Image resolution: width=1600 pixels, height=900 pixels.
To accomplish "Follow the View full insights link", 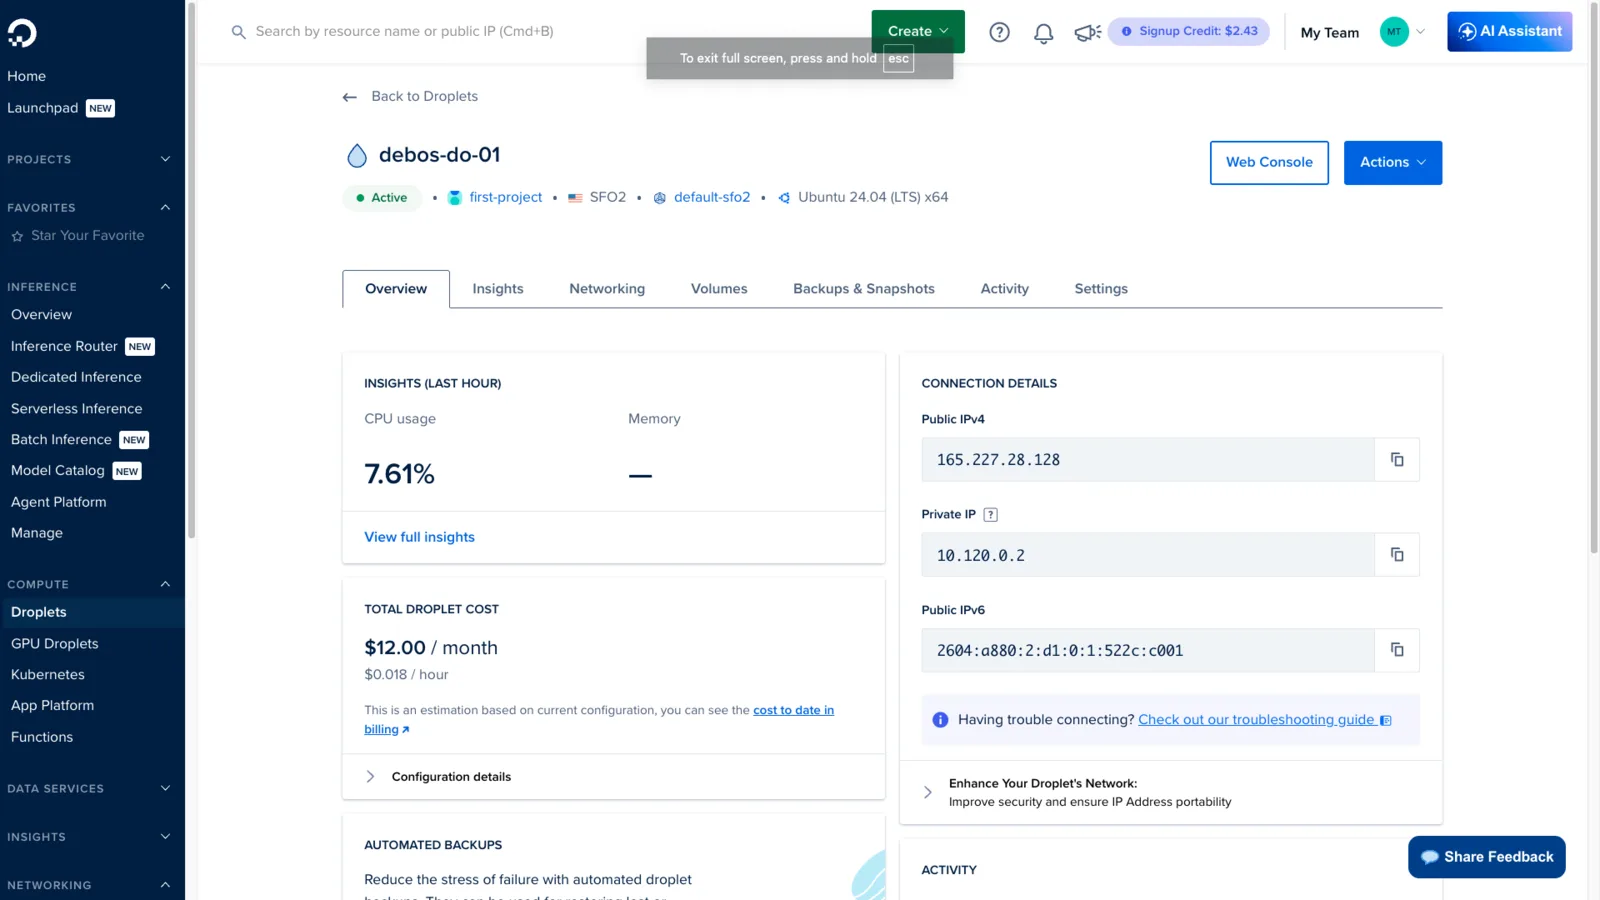I will click(x=419, y=537).
